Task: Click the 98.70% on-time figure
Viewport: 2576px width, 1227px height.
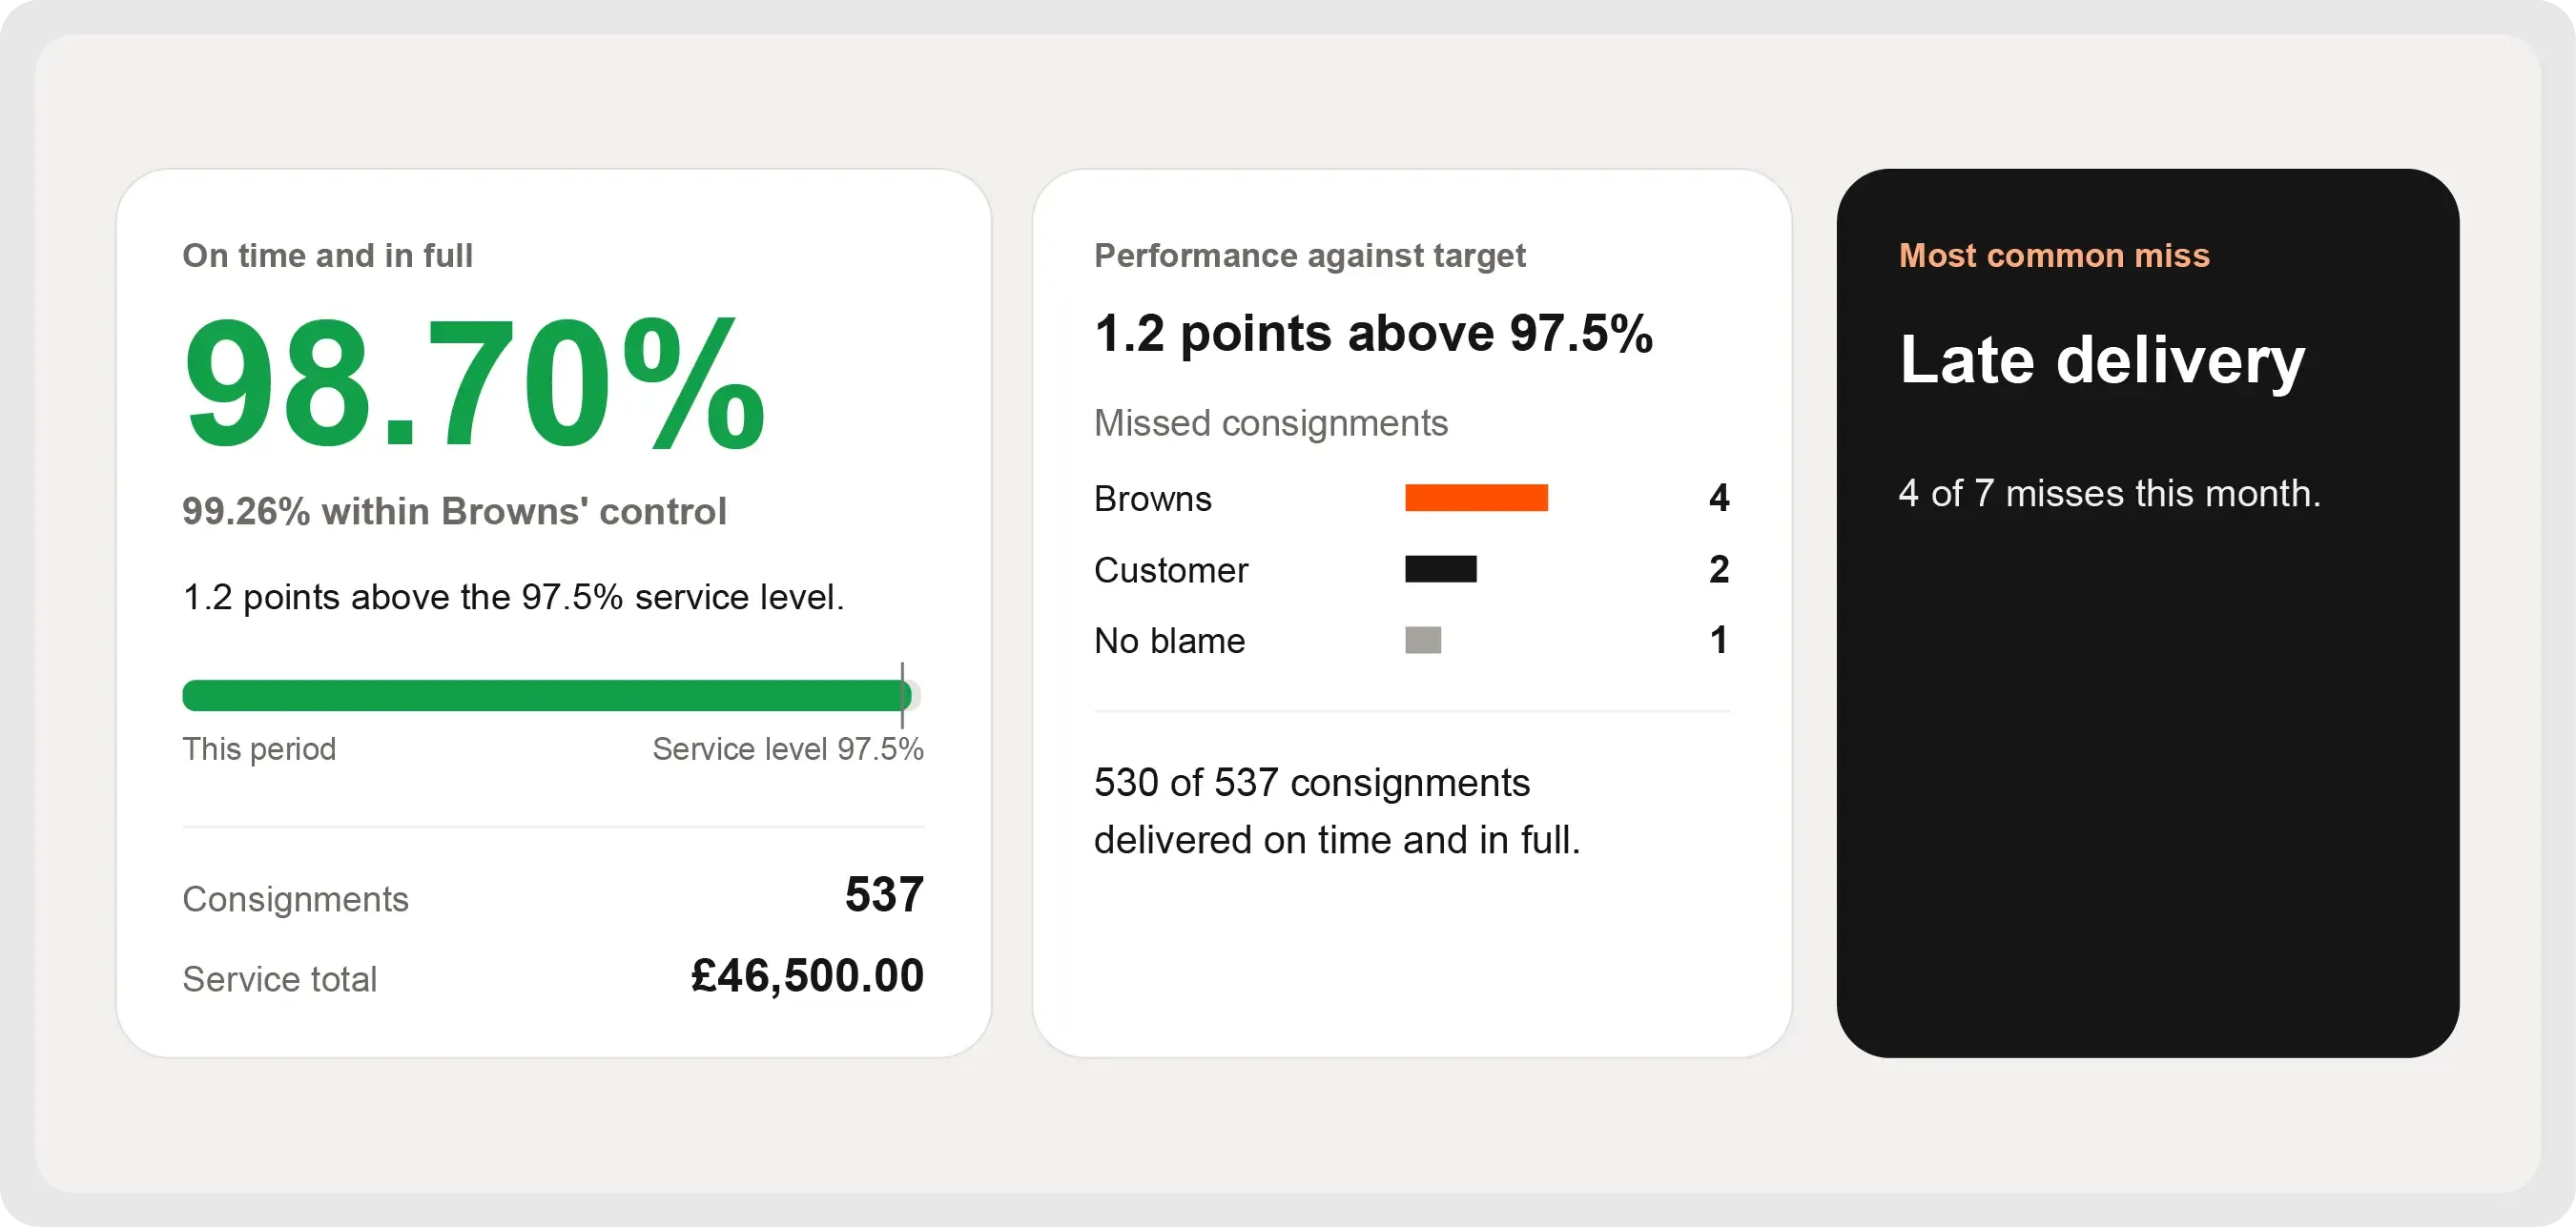Action: [x=475, y=384]
